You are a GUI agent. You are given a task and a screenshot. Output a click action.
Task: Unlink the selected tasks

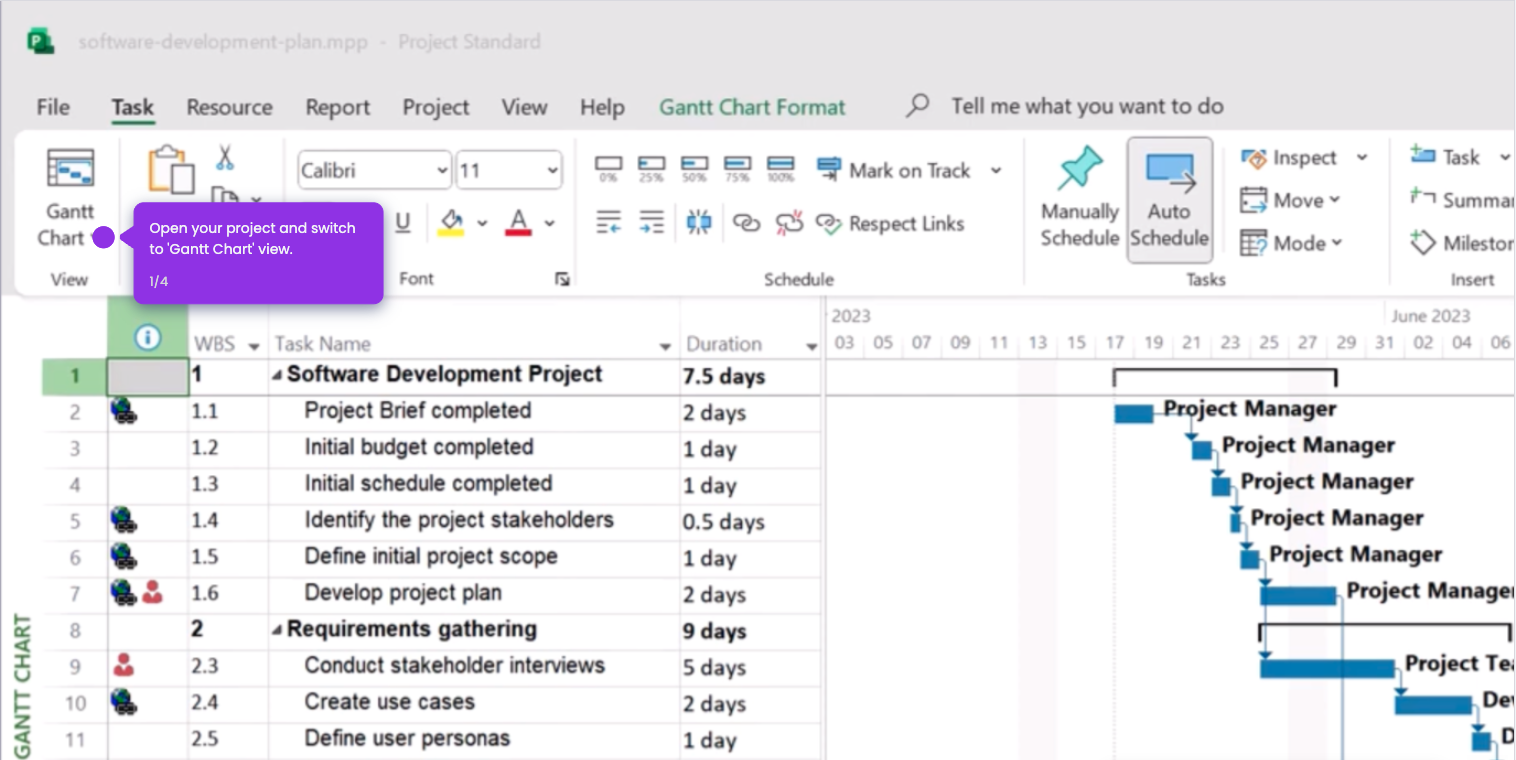point(790,222)
